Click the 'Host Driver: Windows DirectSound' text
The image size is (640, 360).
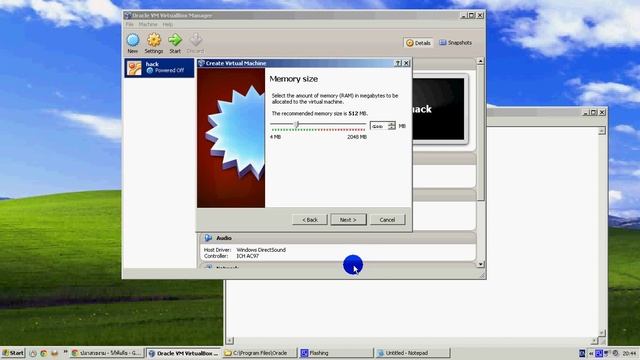(245, 250)
